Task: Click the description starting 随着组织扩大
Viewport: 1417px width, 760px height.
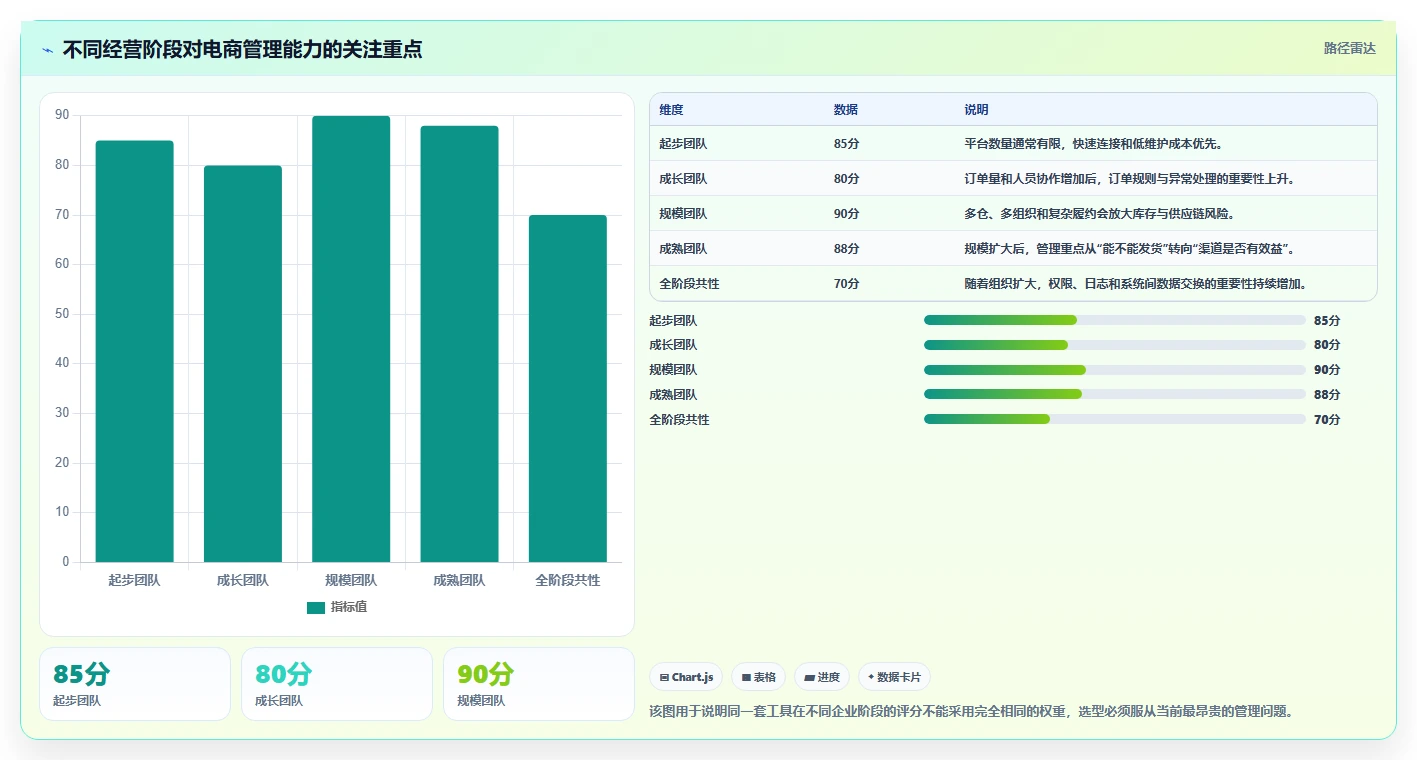Action: click(x=1136, y=284)
